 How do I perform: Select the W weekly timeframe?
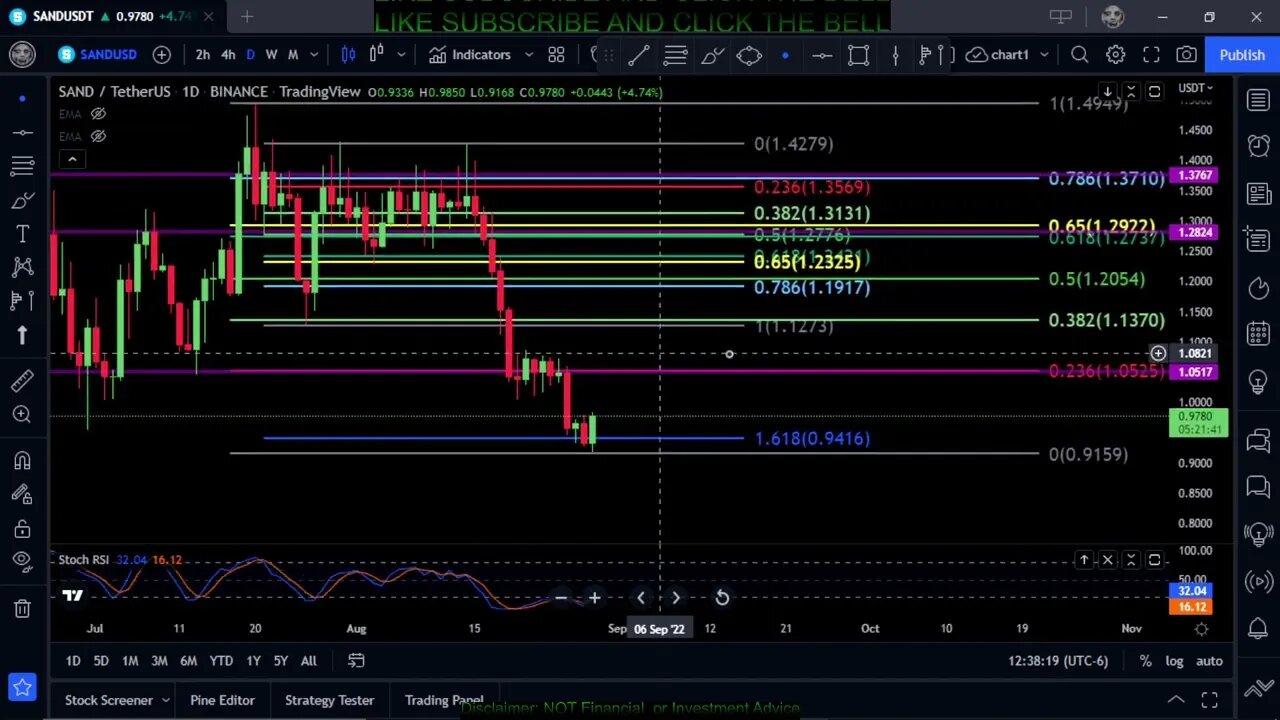[x=271, y=55]
